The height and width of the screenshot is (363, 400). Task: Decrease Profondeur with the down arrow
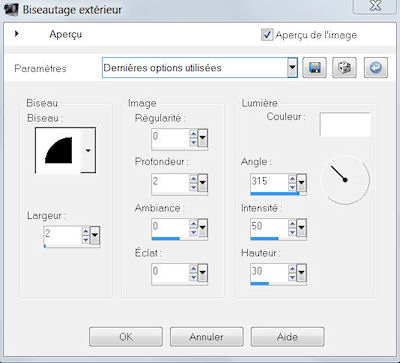pos(193,187)
